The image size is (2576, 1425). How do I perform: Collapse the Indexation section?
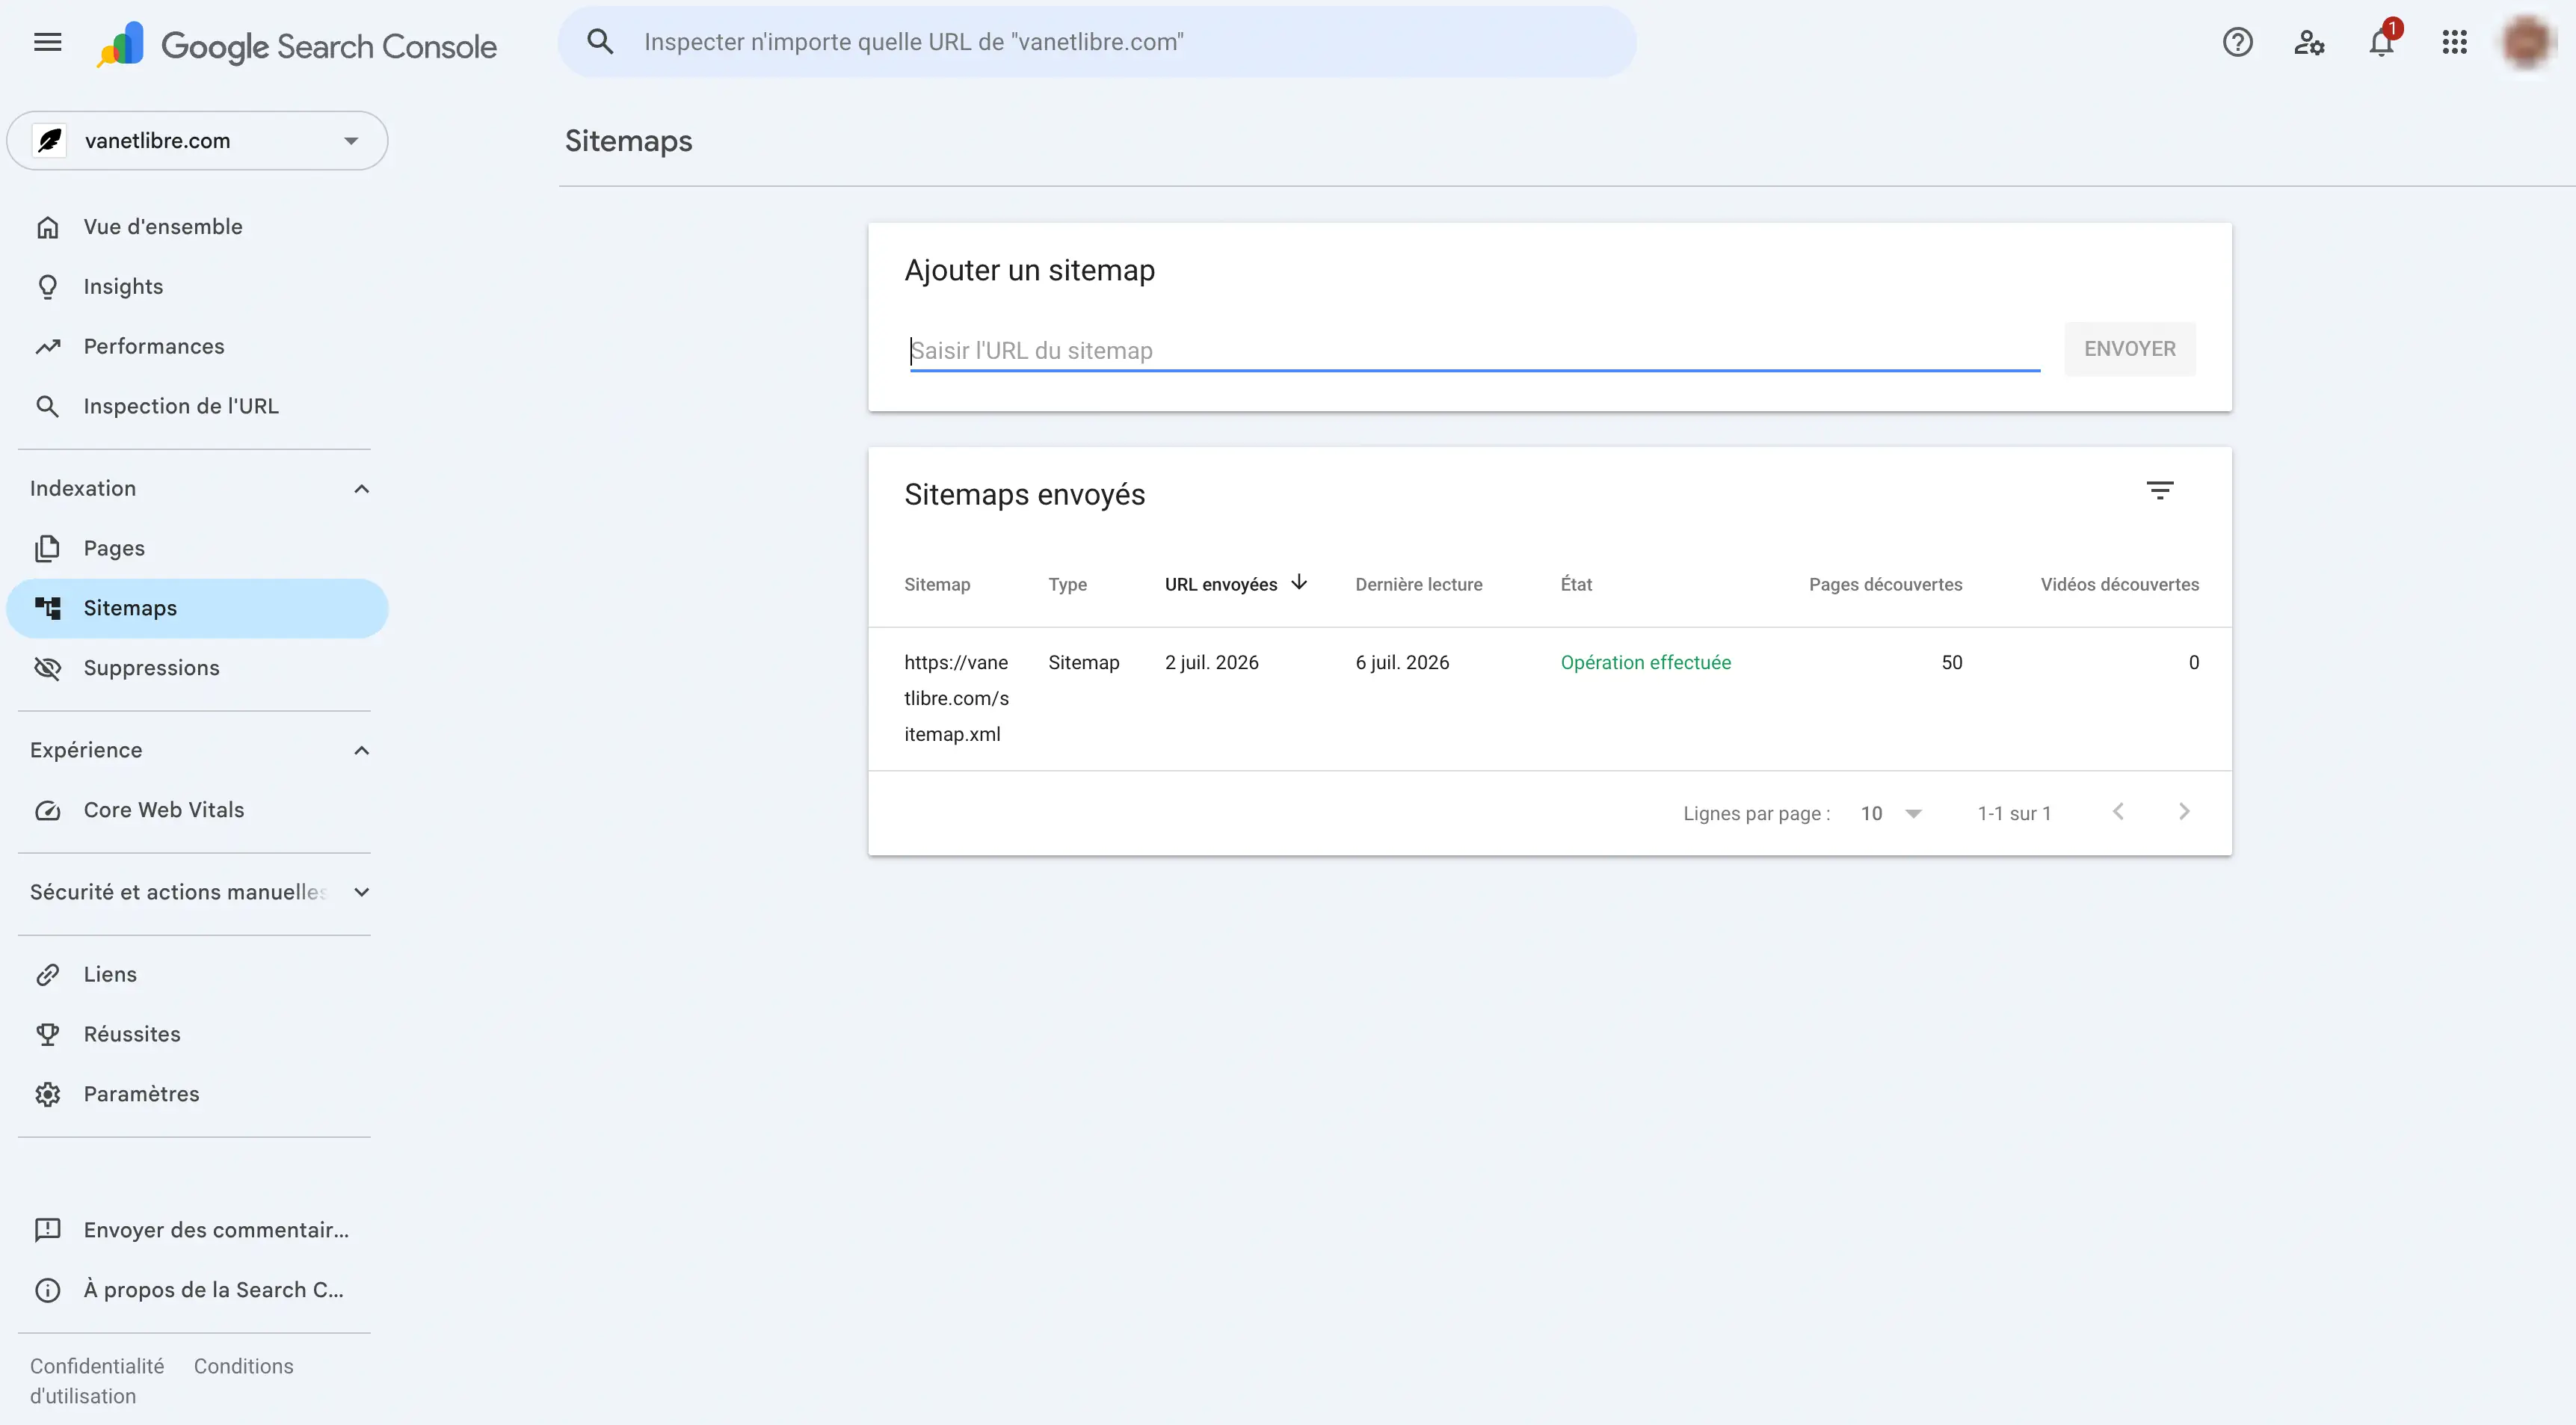pos(361,489)
